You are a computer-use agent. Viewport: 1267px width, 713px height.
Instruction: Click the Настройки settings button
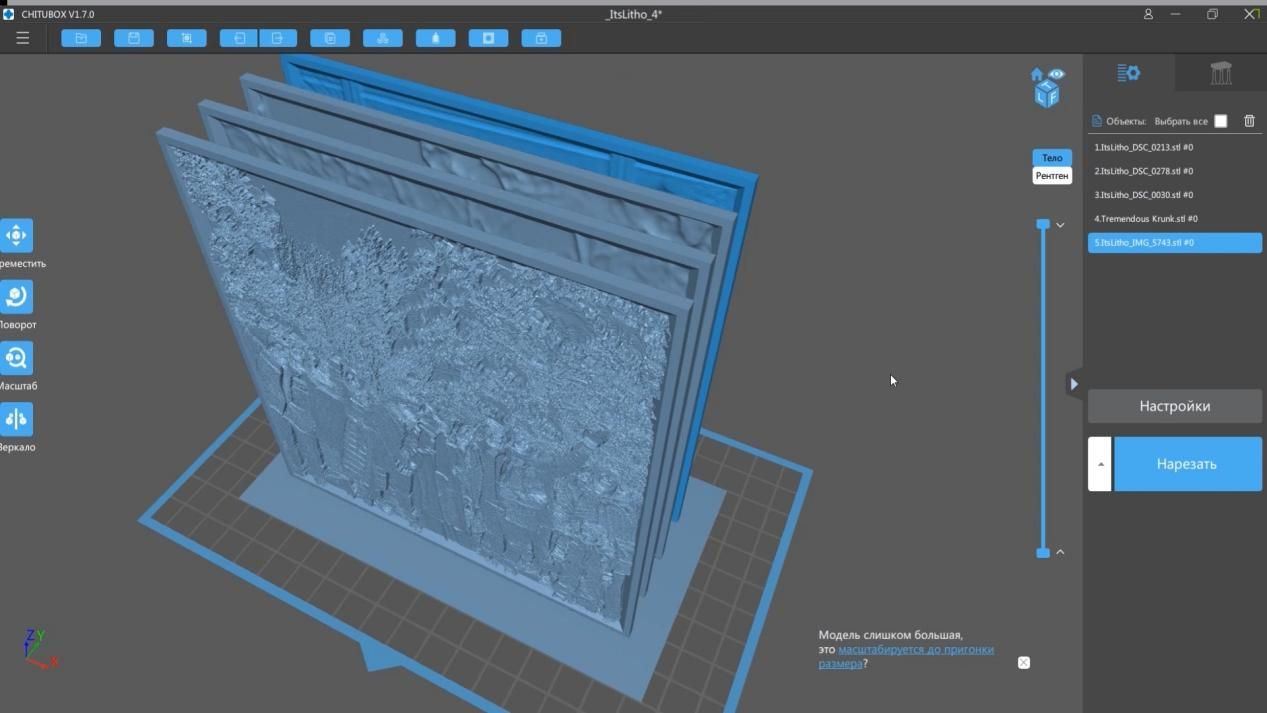point(1174,406)
